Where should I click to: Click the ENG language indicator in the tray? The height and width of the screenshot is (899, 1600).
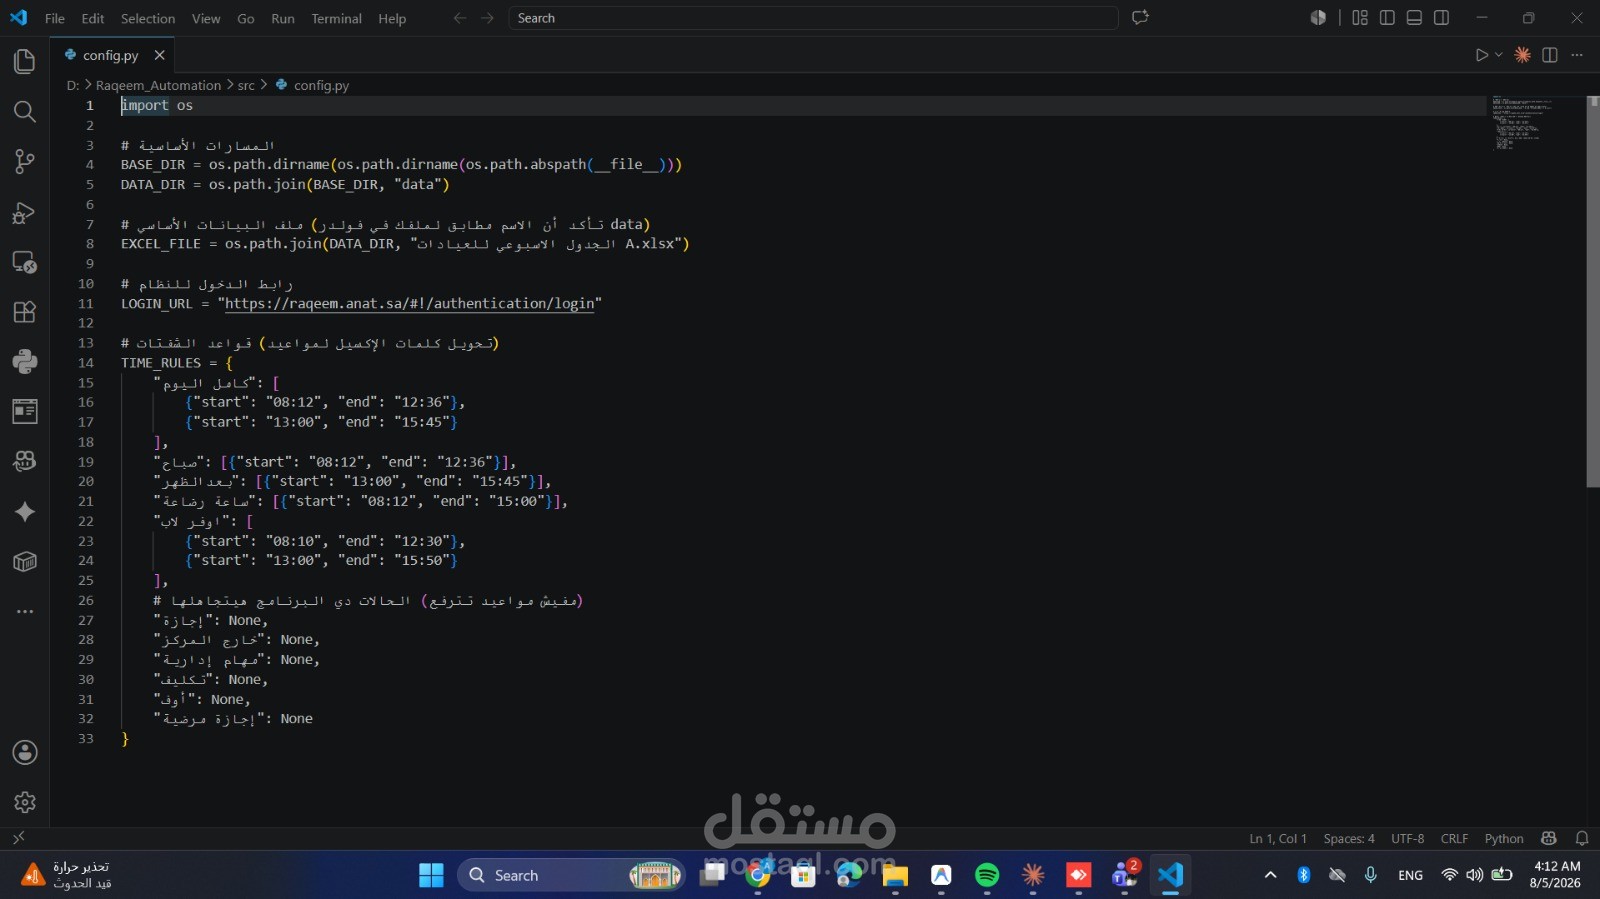tap(1410, 875)
